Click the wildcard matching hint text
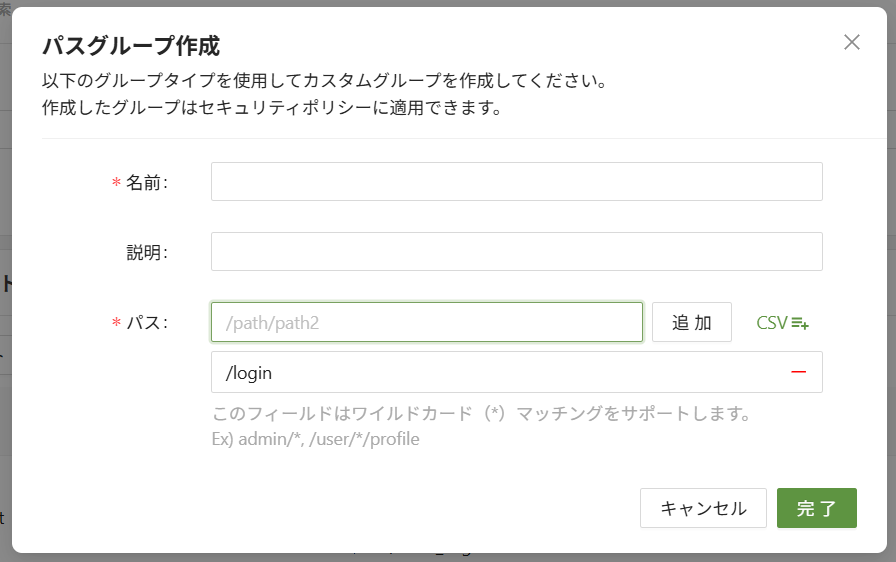896x562 pixels. point(481,413)
